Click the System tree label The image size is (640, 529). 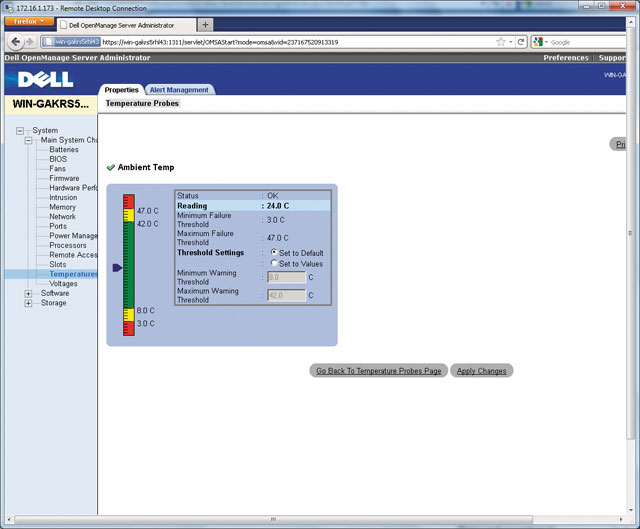[x=45, y=131]
